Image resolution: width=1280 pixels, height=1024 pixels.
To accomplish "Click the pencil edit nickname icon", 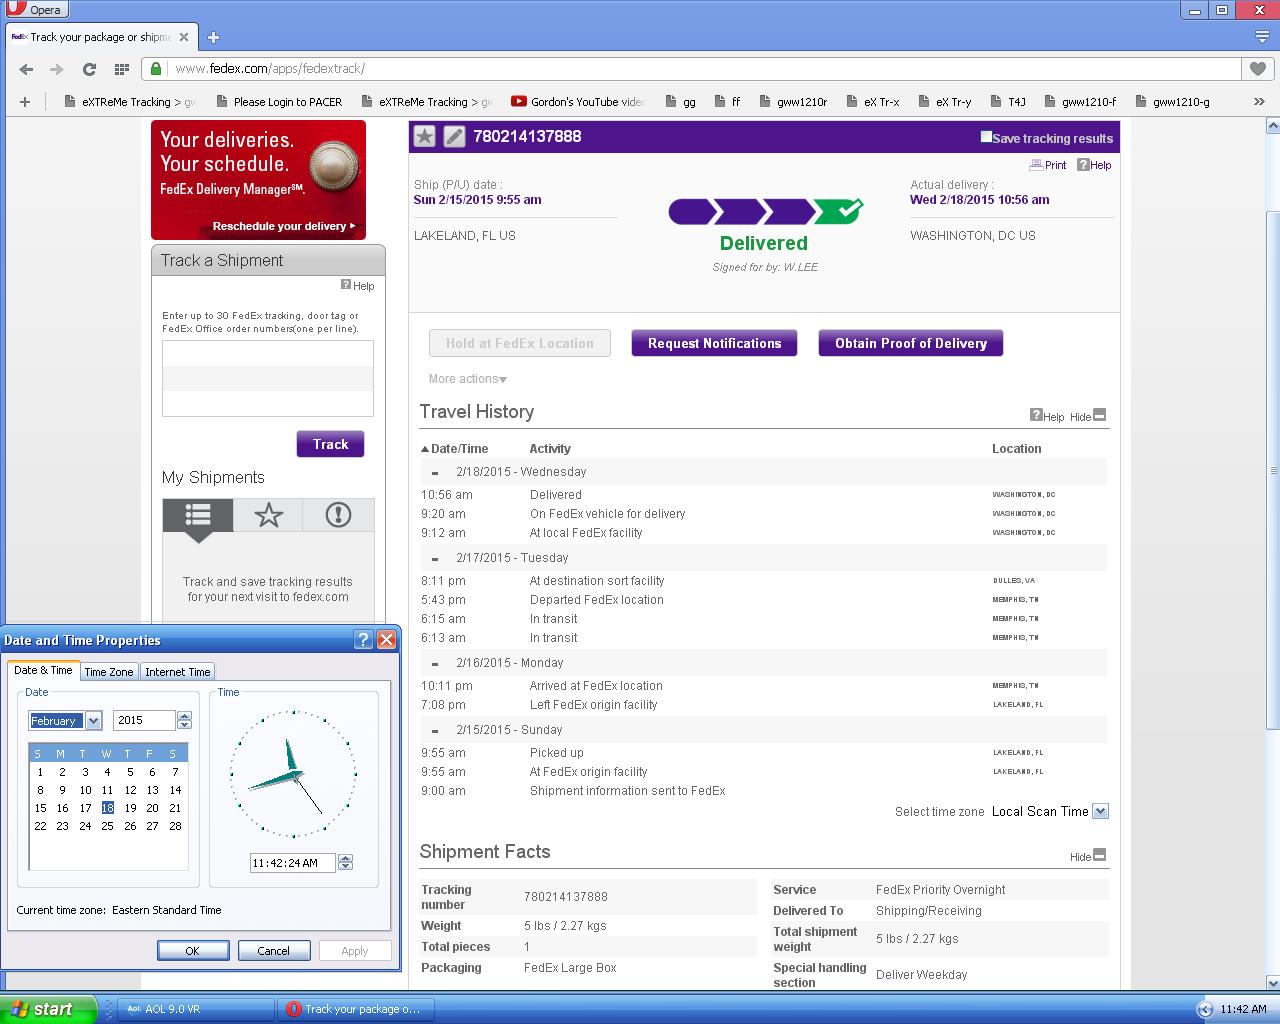I will pyautogui.click(x=454, y=136).
